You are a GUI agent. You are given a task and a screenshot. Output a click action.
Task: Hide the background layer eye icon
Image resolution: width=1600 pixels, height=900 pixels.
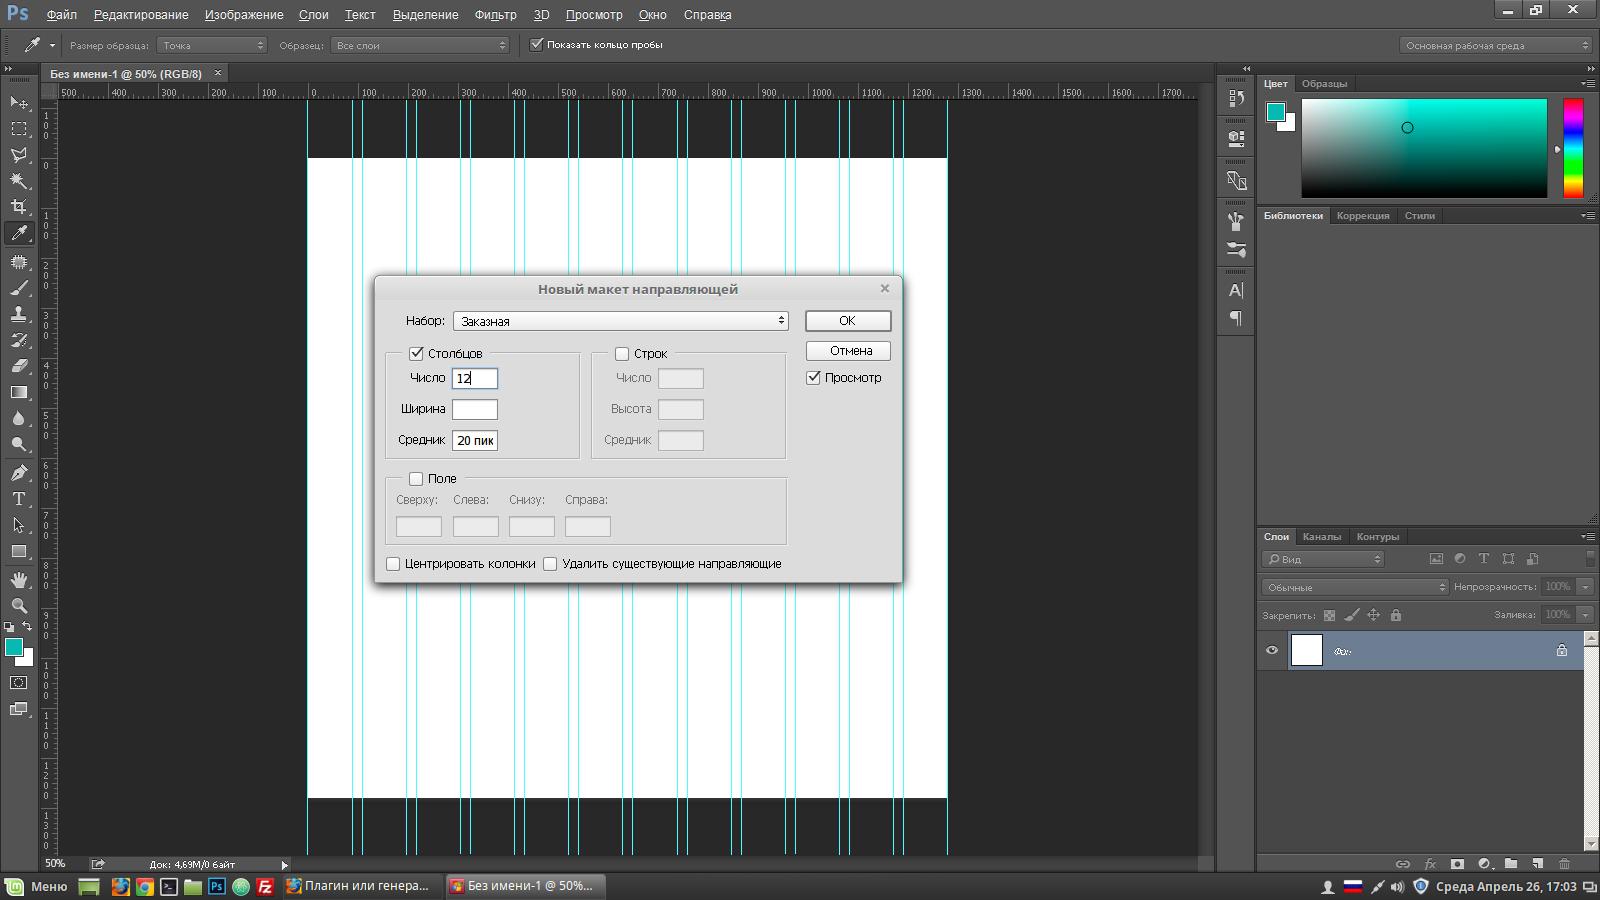[1272, 650]
